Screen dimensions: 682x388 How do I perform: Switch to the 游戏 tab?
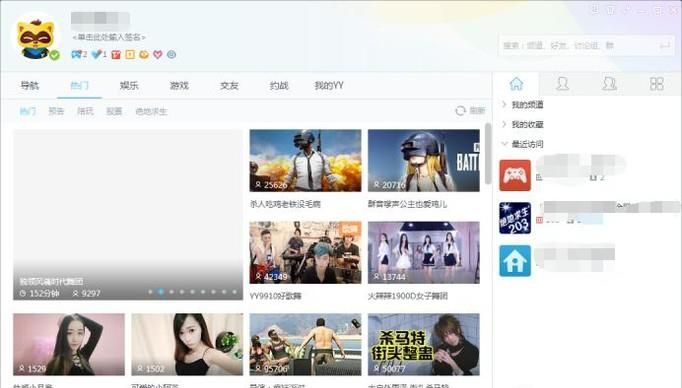[x=179, y=86]
